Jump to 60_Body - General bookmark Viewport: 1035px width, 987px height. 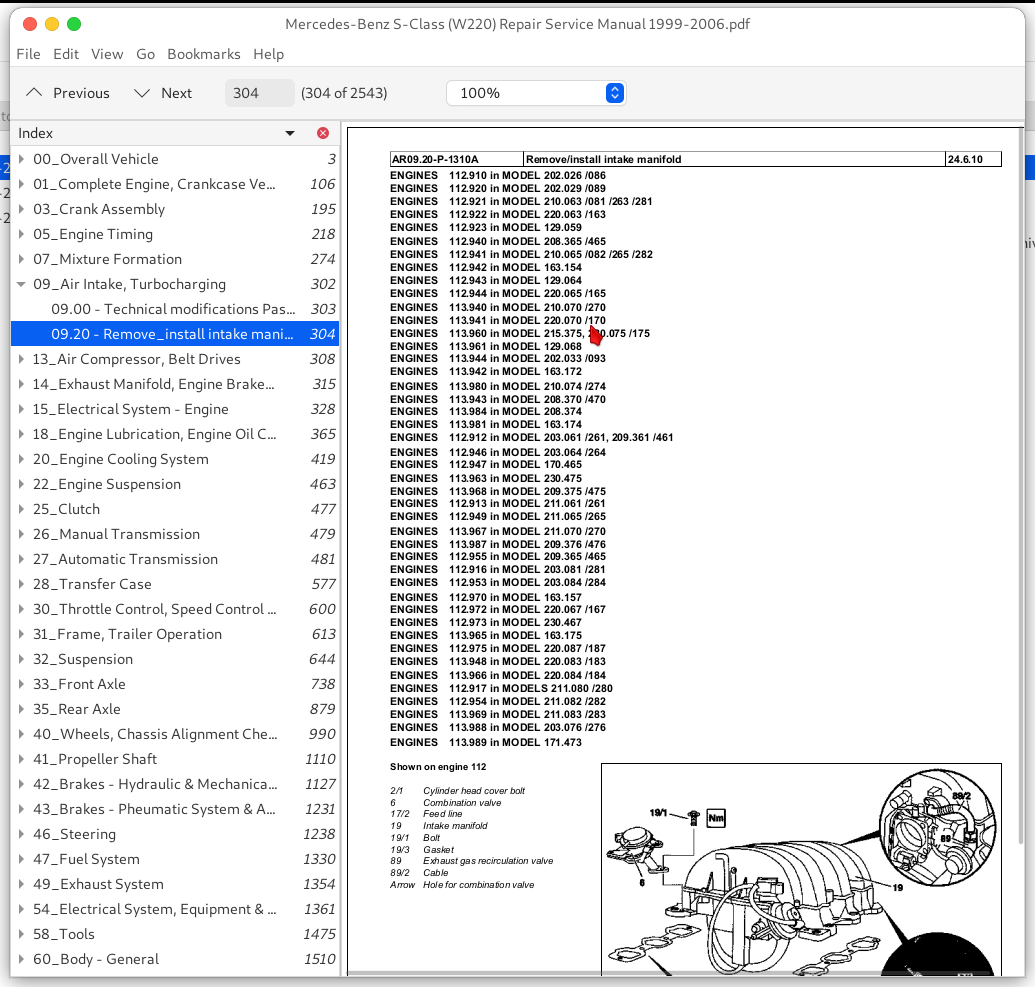pyautogui.click(x=95, y=959)
